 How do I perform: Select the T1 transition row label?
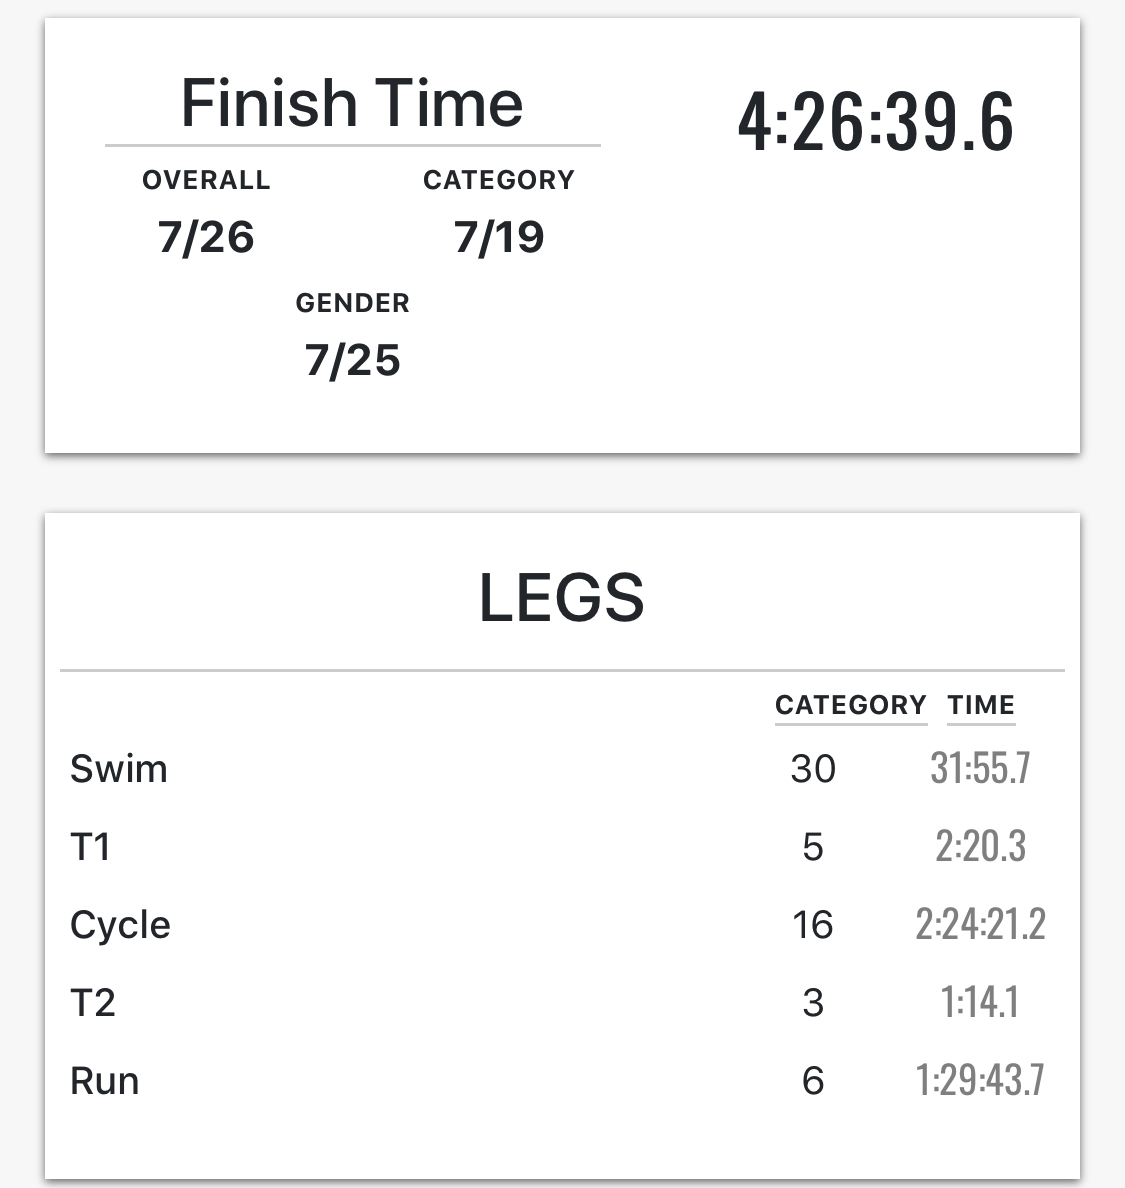tap(90, 847)
